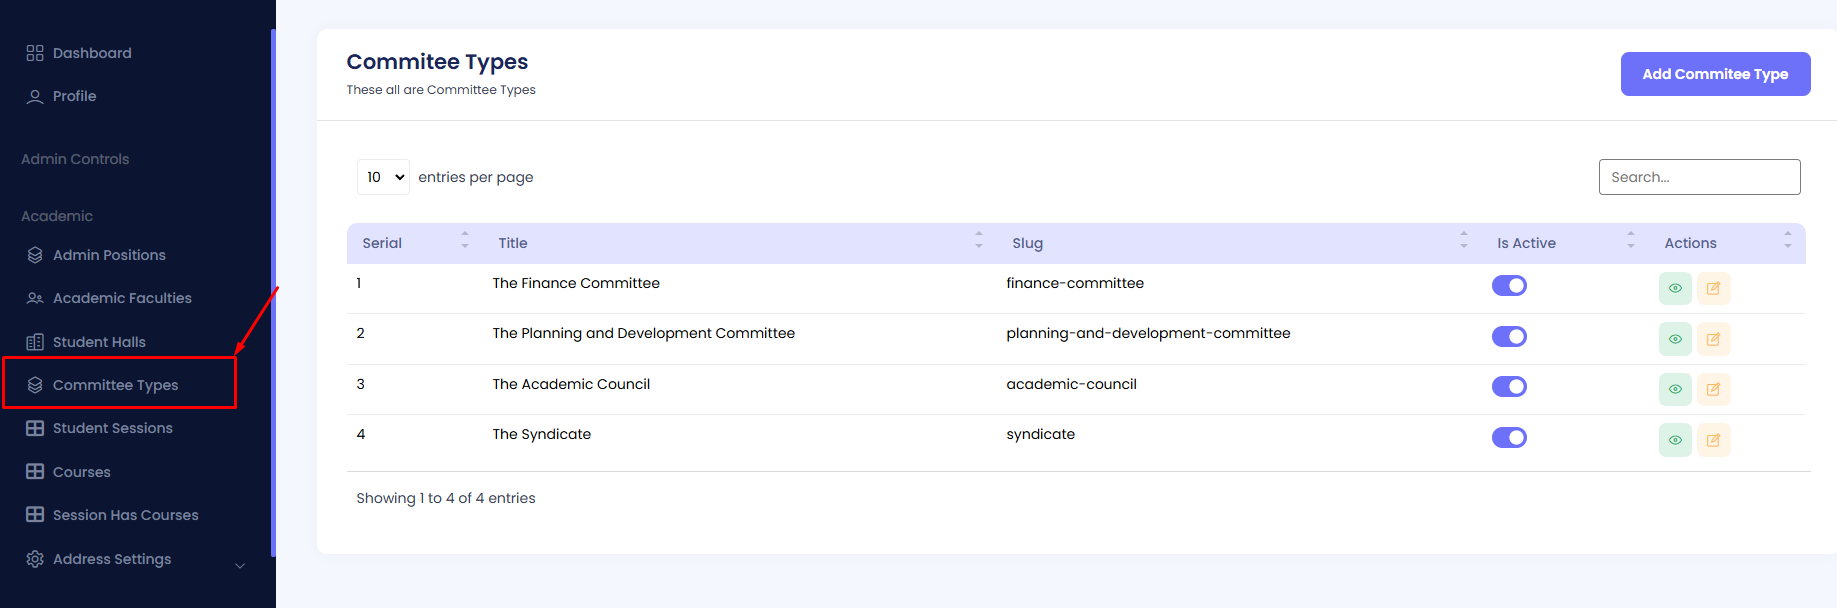Disable the Finance Committee active toggle
The image size is (1837, 608).
point(1509,286)
